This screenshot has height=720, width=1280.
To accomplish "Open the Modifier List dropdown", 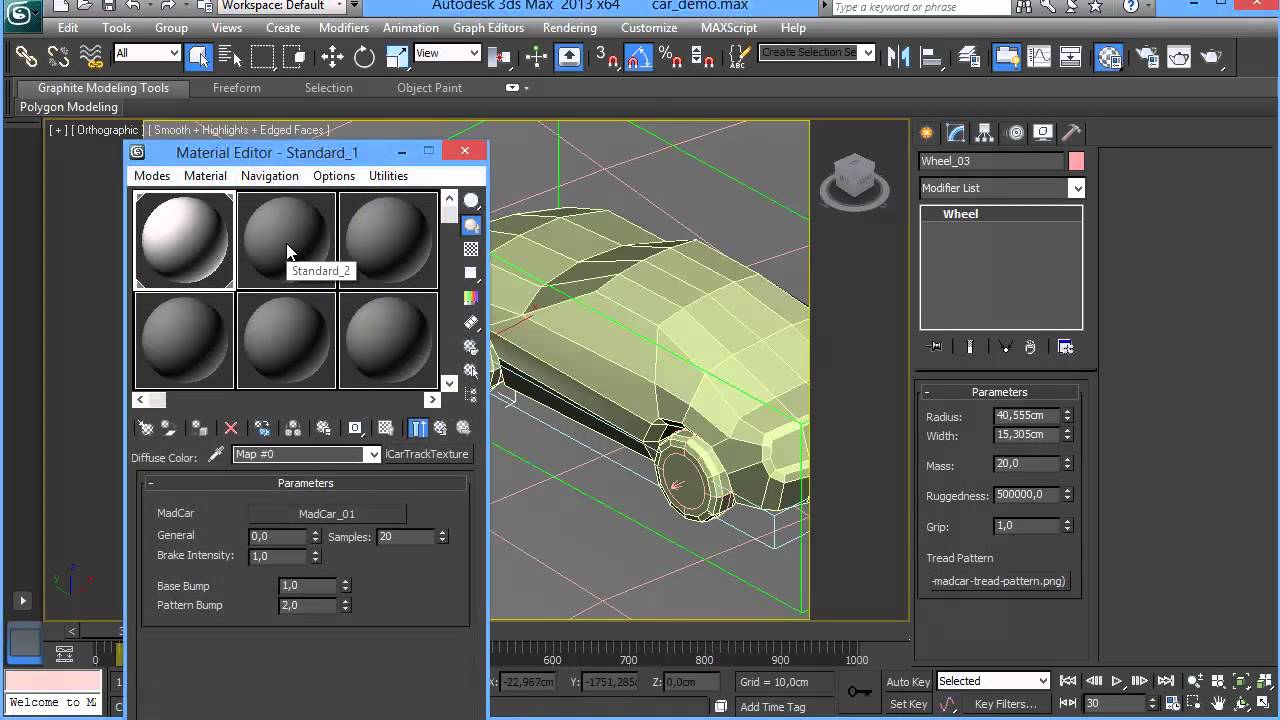I will [1001, 188].
